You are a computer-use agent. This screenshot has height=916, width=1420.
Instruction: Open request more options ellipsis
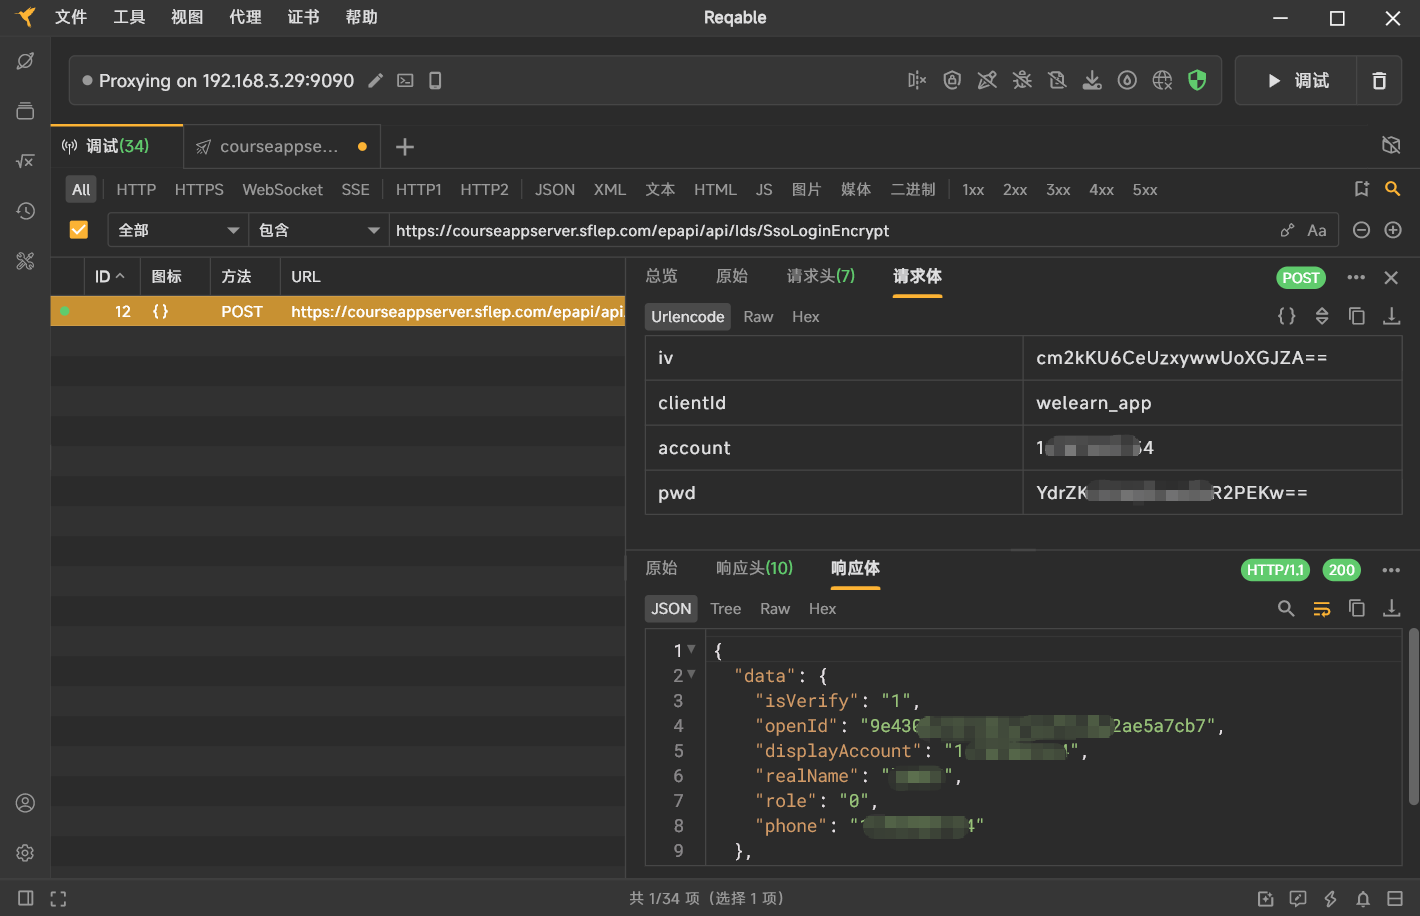(x=1356, y=277)
